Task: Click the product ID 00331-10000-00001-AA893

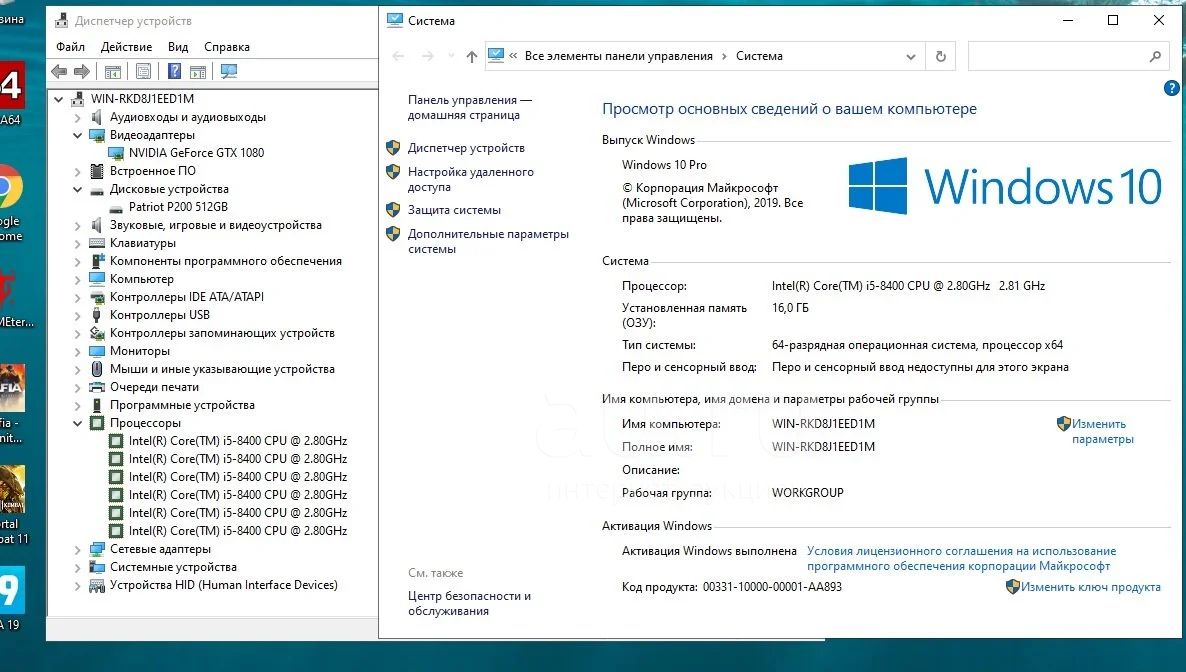Action: pos(772,586)
